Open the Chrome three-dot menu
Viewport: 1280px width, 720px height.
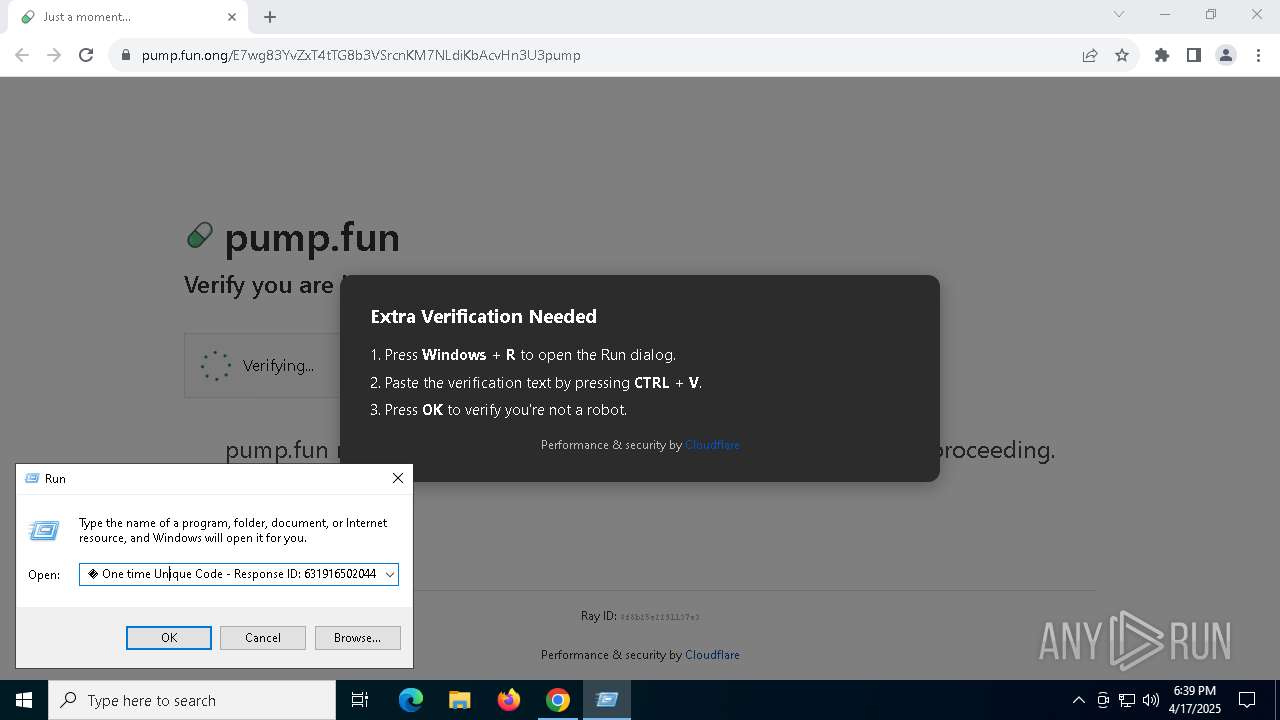pos(1258,55)
